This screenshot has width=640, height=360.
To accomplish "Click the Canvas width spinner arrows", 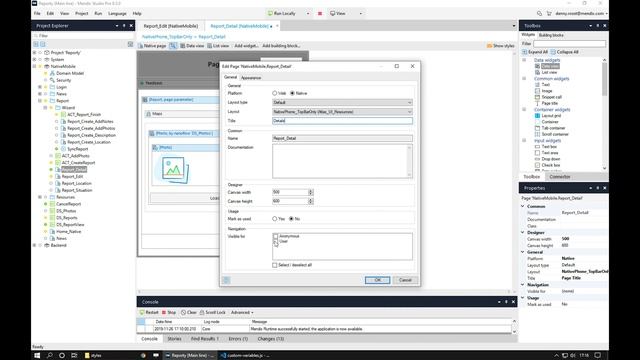I will point(311,192).
